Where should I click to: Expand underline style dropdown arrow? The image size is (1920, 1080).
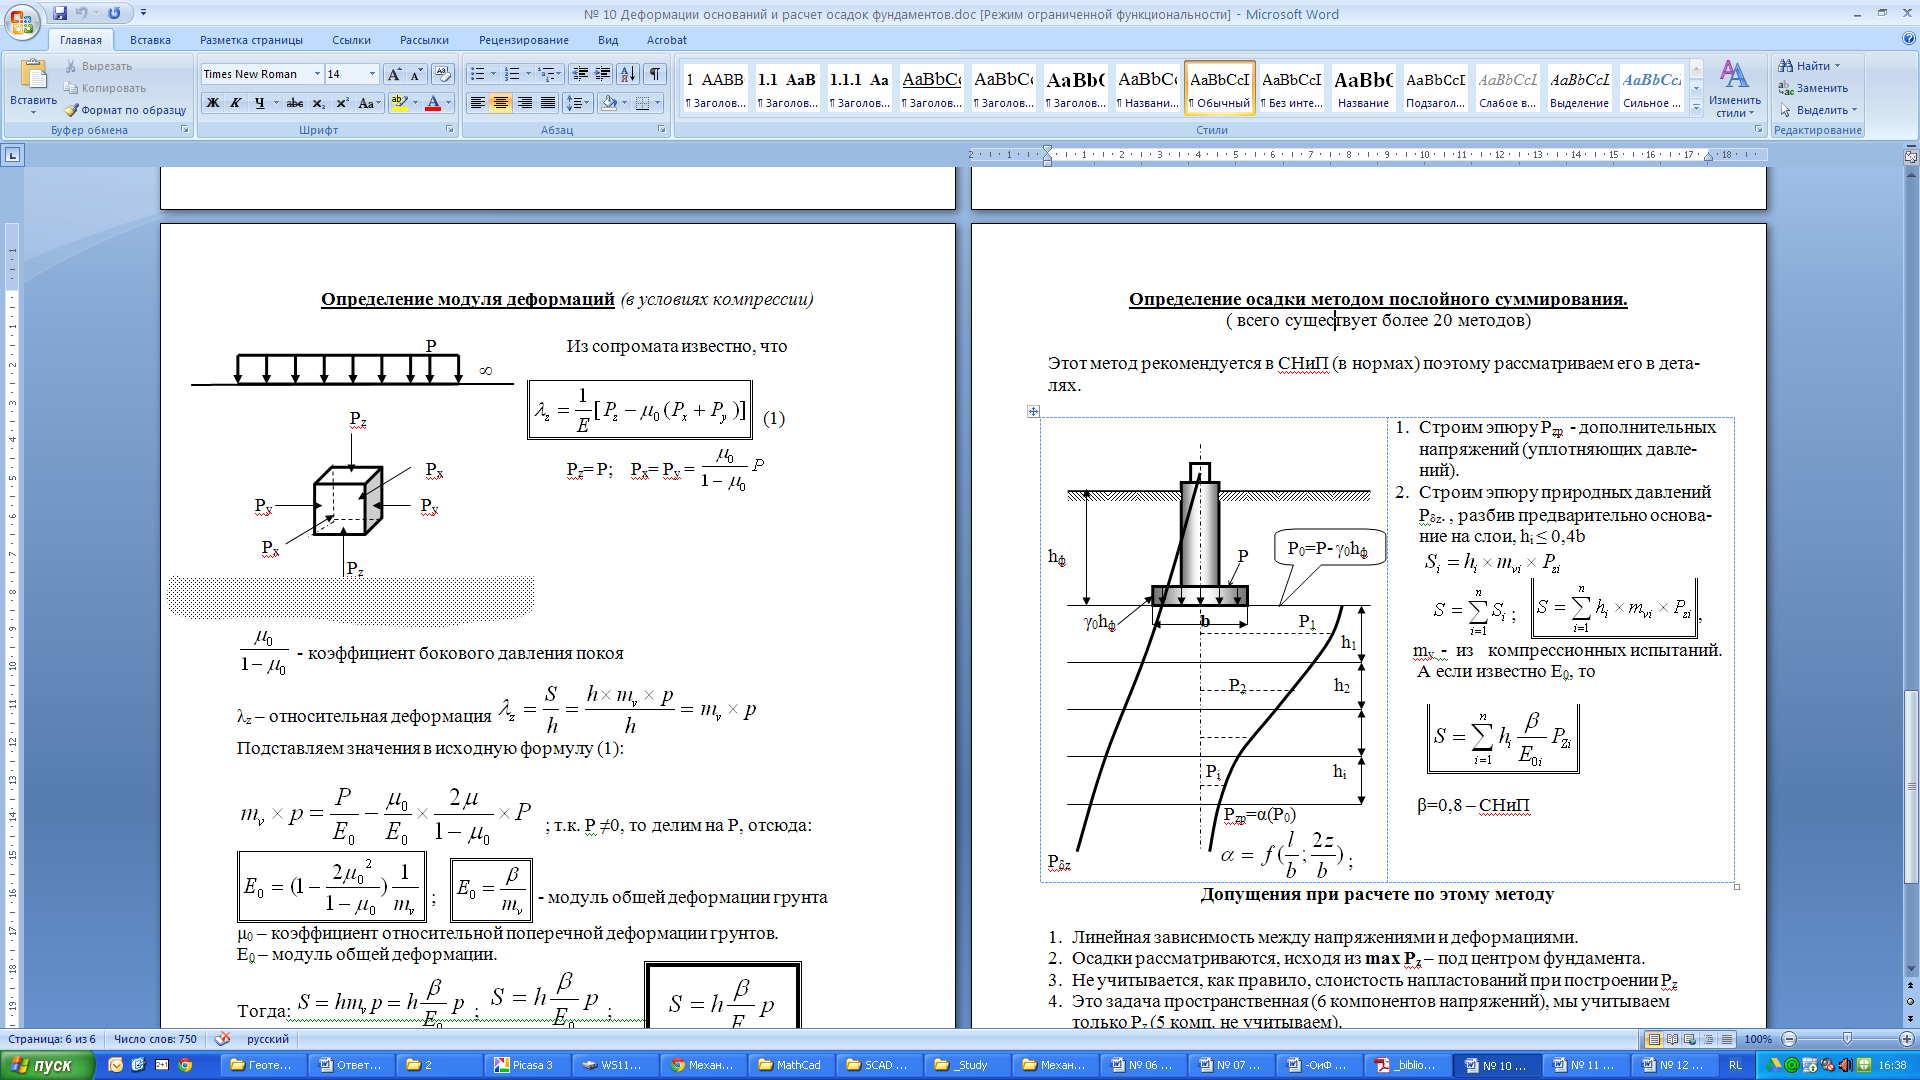[276, 103]
